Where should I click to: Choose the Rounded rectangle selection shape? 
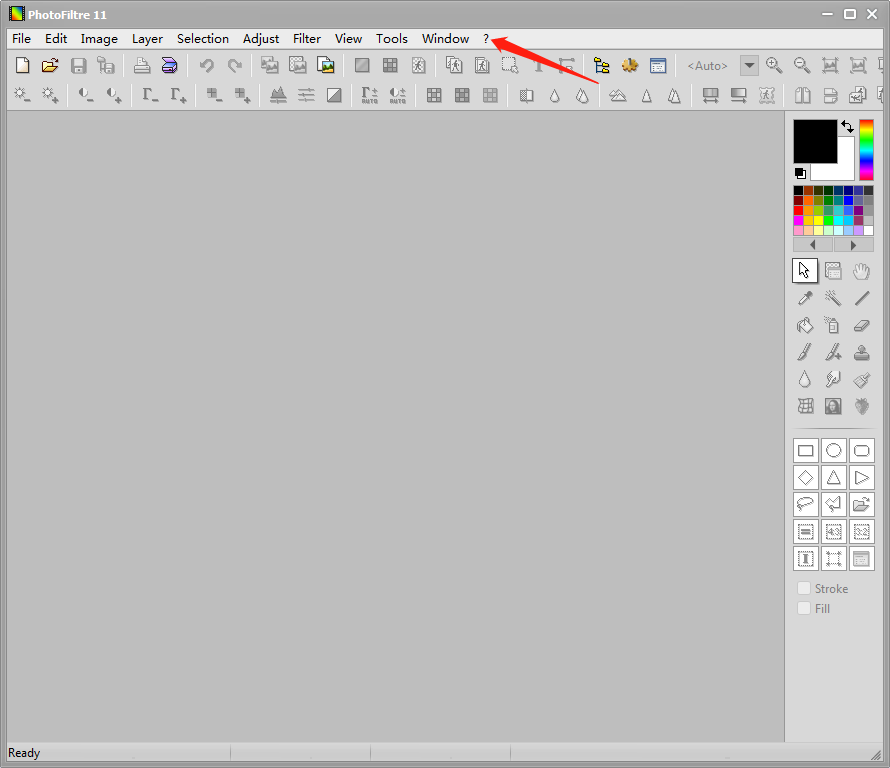[x=862, y=451]
